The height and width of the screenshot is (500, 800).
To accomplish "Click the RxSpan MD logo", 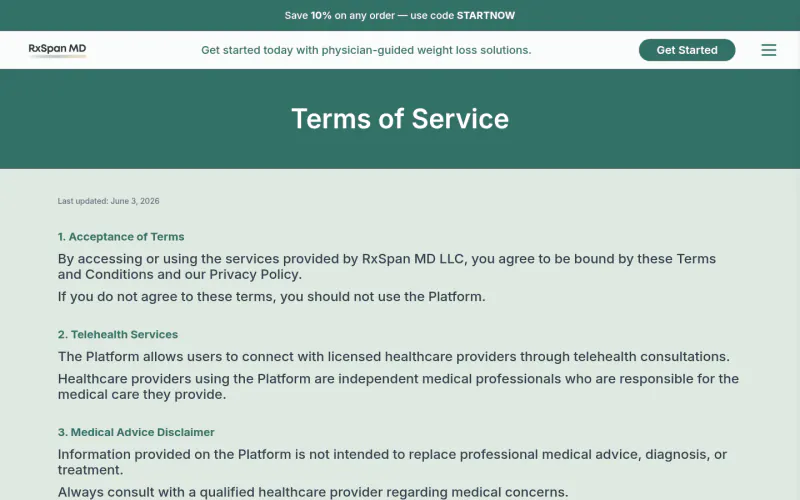I will coord(57,50).
